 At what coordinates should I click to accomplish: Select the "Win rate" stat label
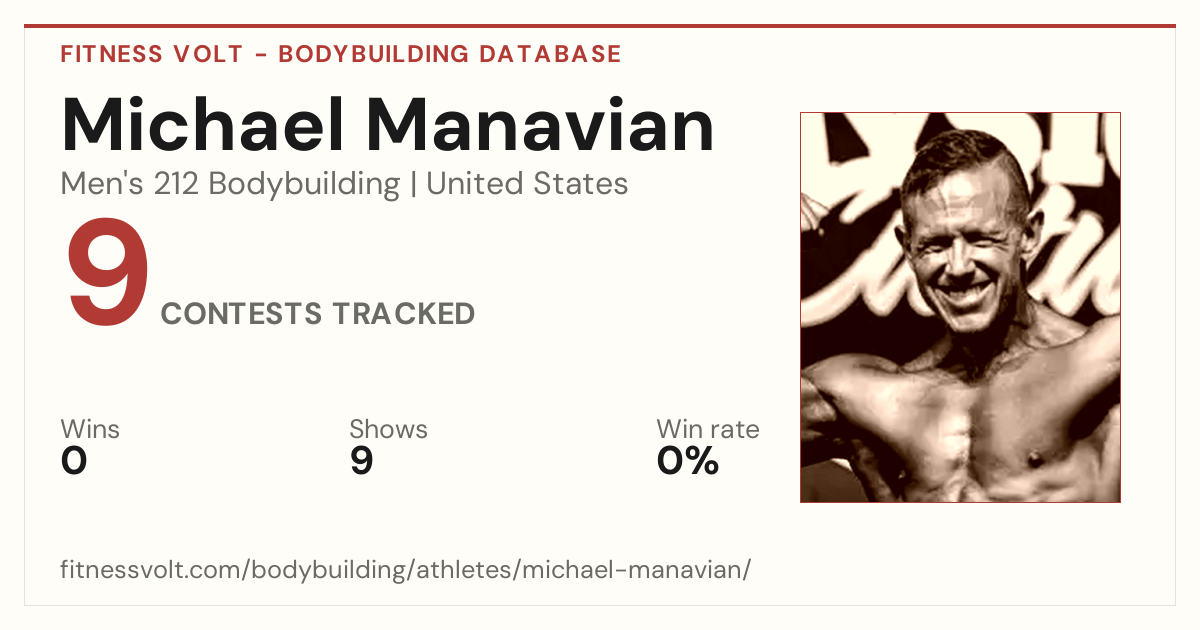pyautogui.click(x=708, y=429)
